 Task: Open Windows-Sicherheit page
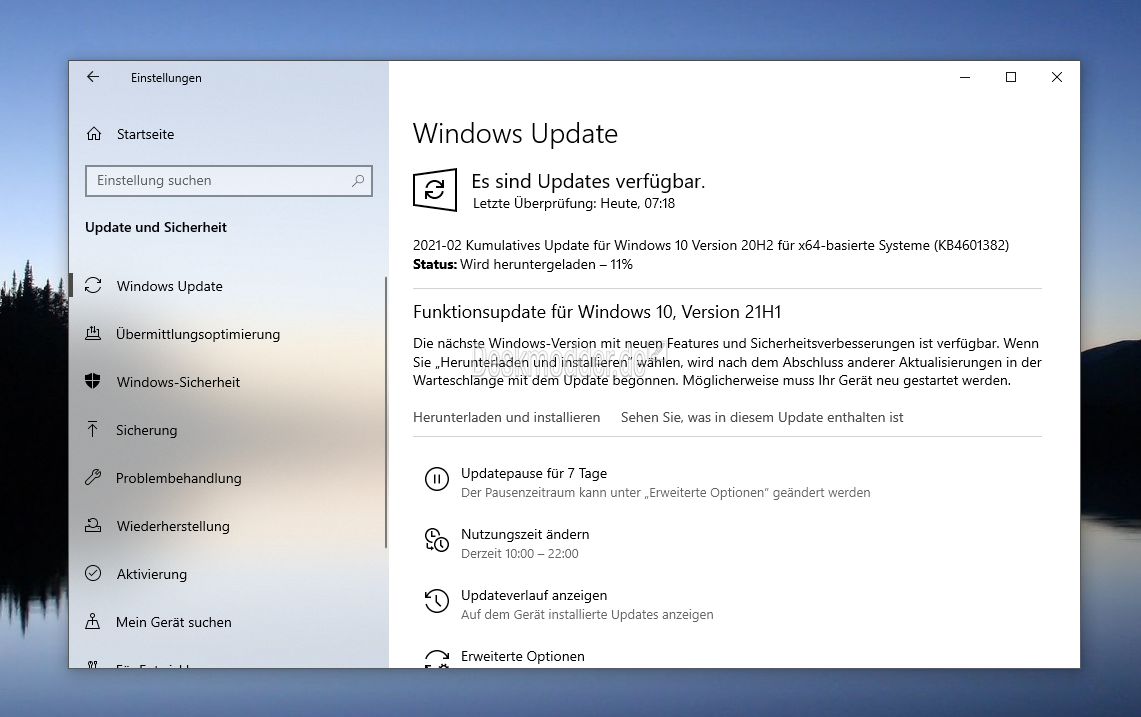coord(178,382)
